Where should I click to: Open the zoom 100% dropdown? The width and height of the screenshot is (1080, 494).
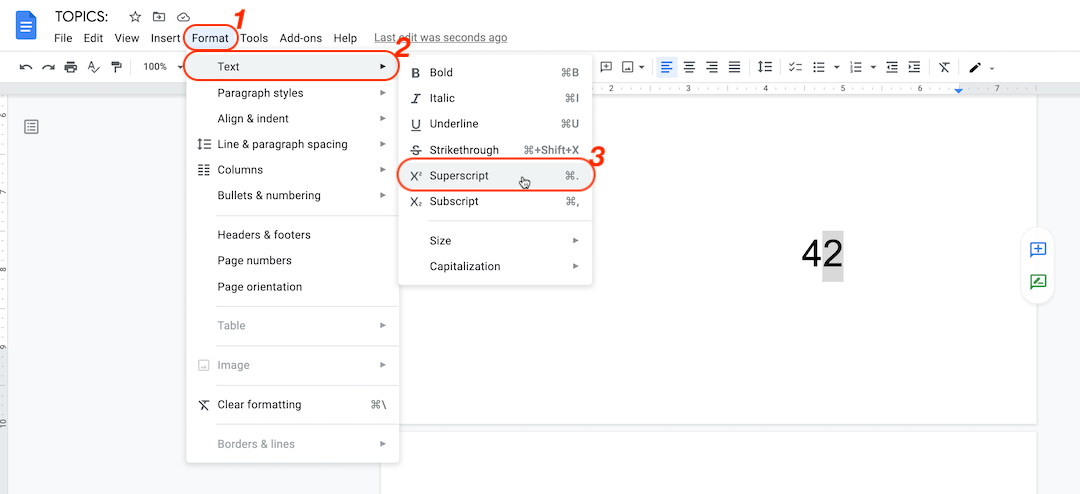pyautogui.click(x=160, y=67)
